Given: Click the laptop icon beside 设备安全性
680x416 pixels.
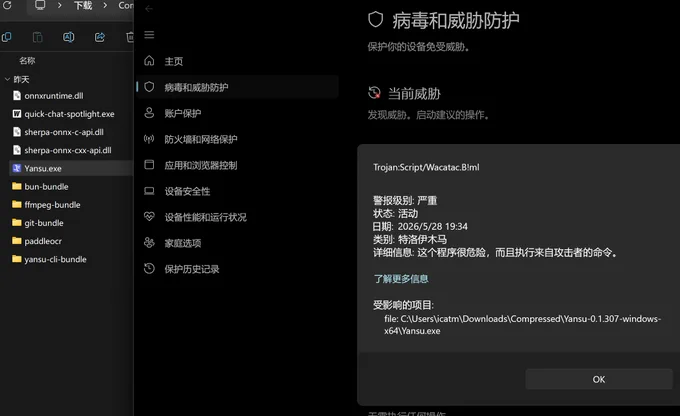Looking at the screenshot, I should click(149, 191).
